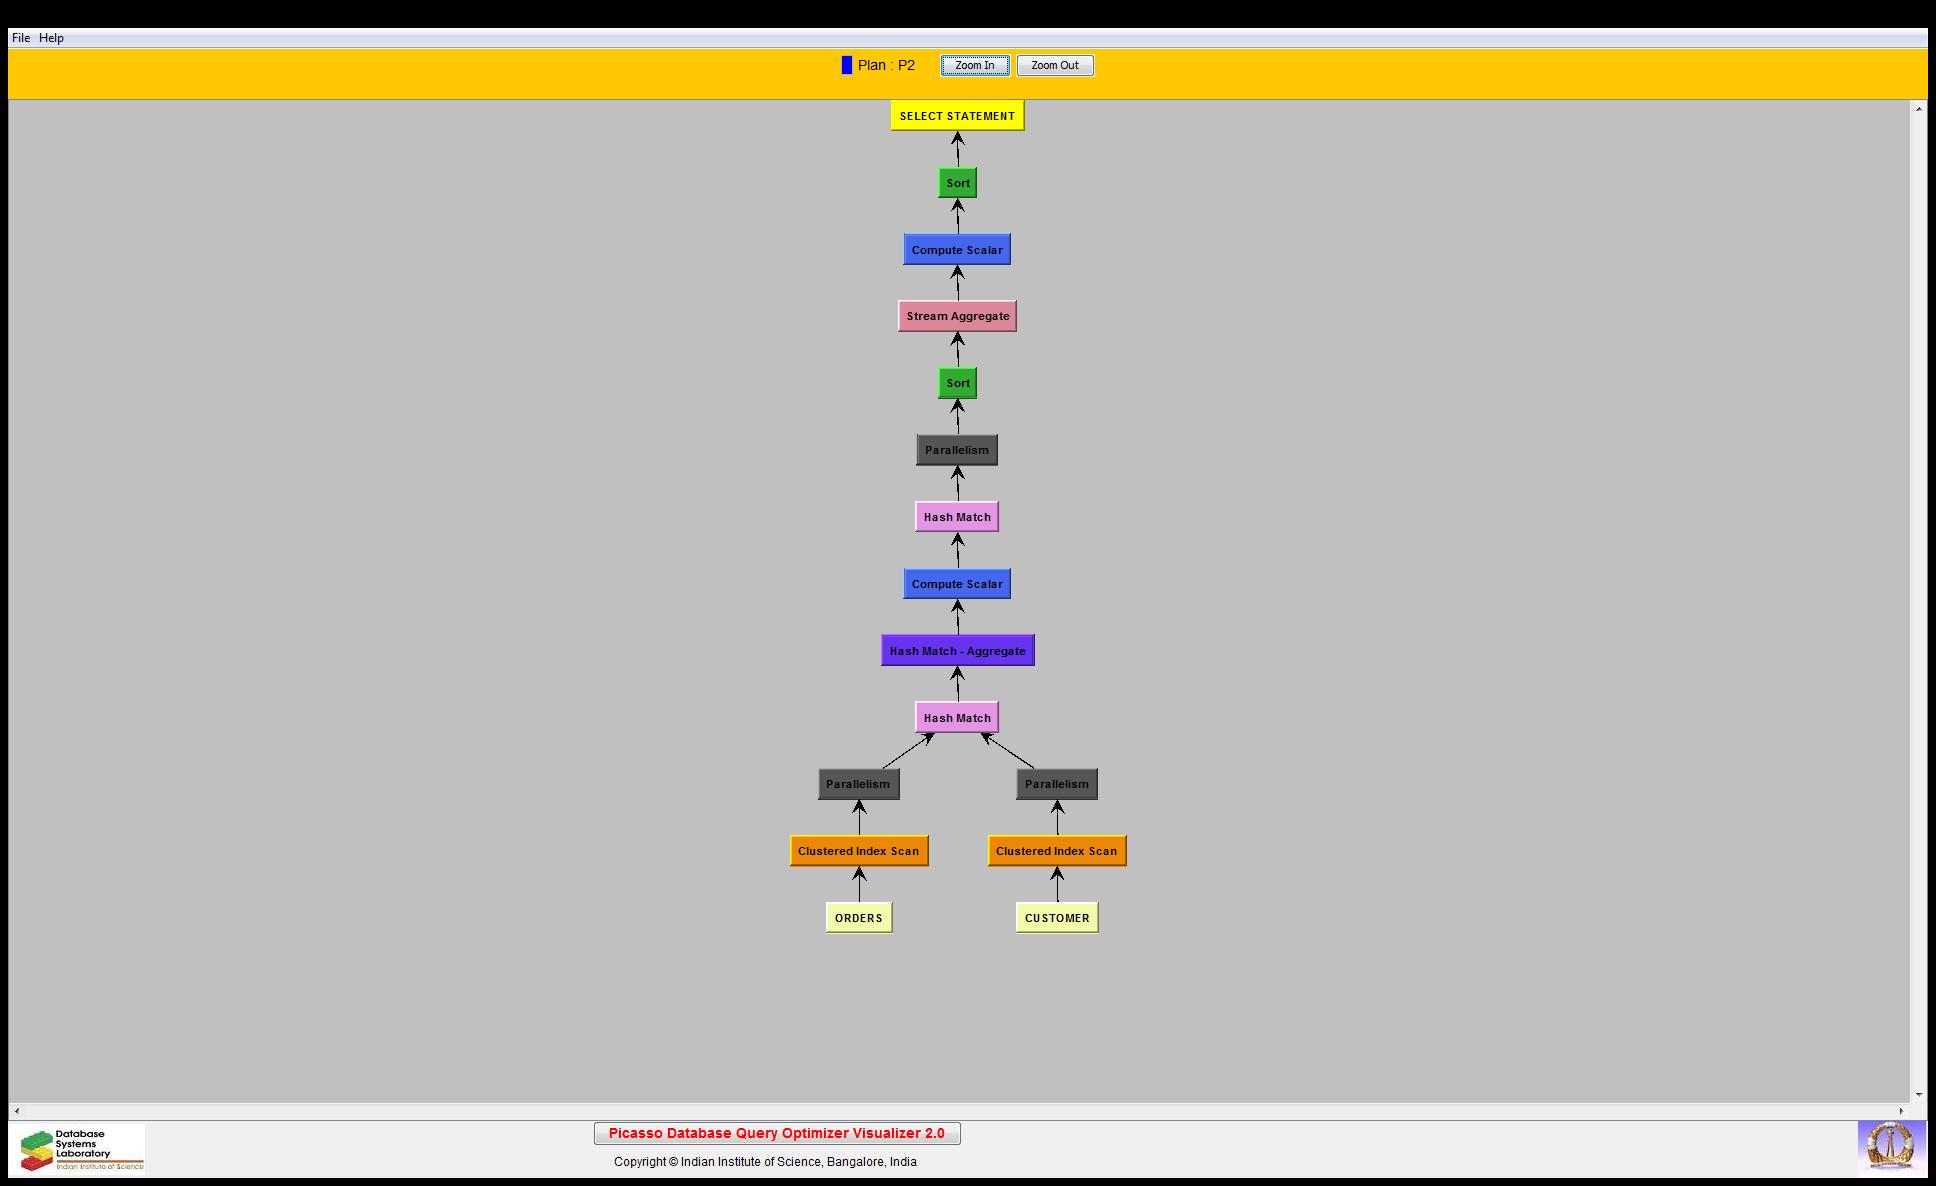Select the SELECT STATEMENT root node
This screenshot has height=1186, width=1936.
point(957,116)
